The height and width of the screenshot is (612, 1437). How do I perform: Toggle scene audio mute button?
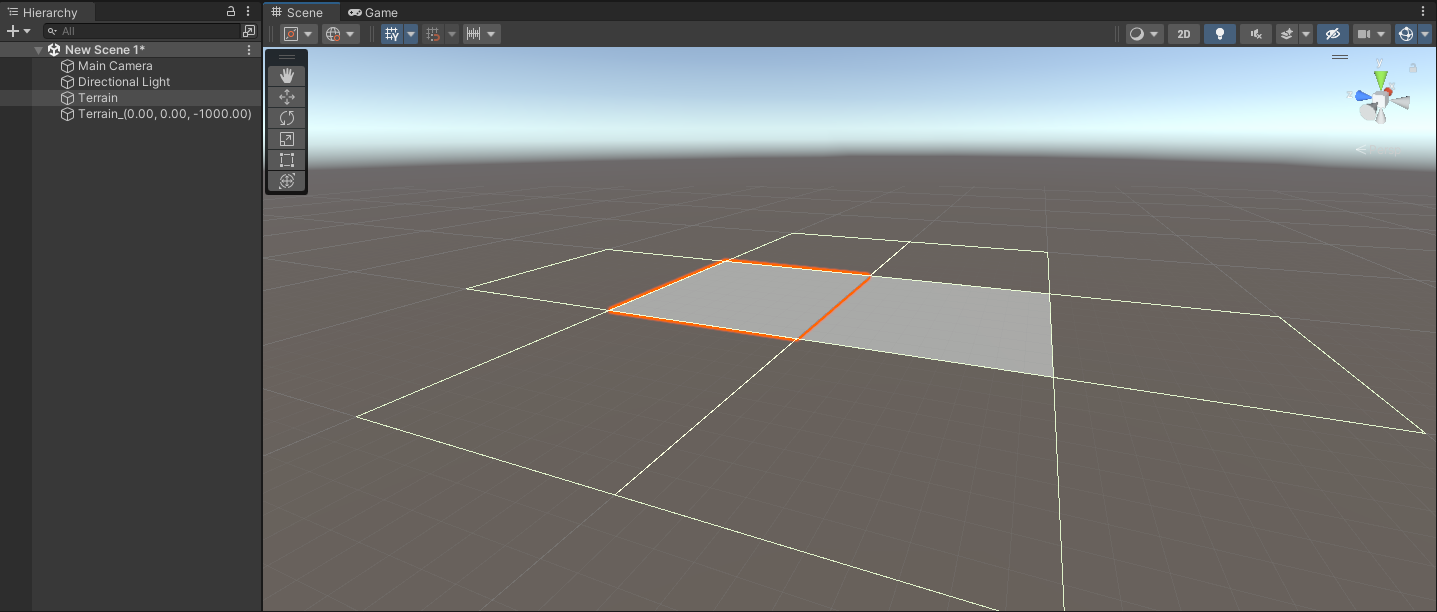click(x=1255, y=34)
